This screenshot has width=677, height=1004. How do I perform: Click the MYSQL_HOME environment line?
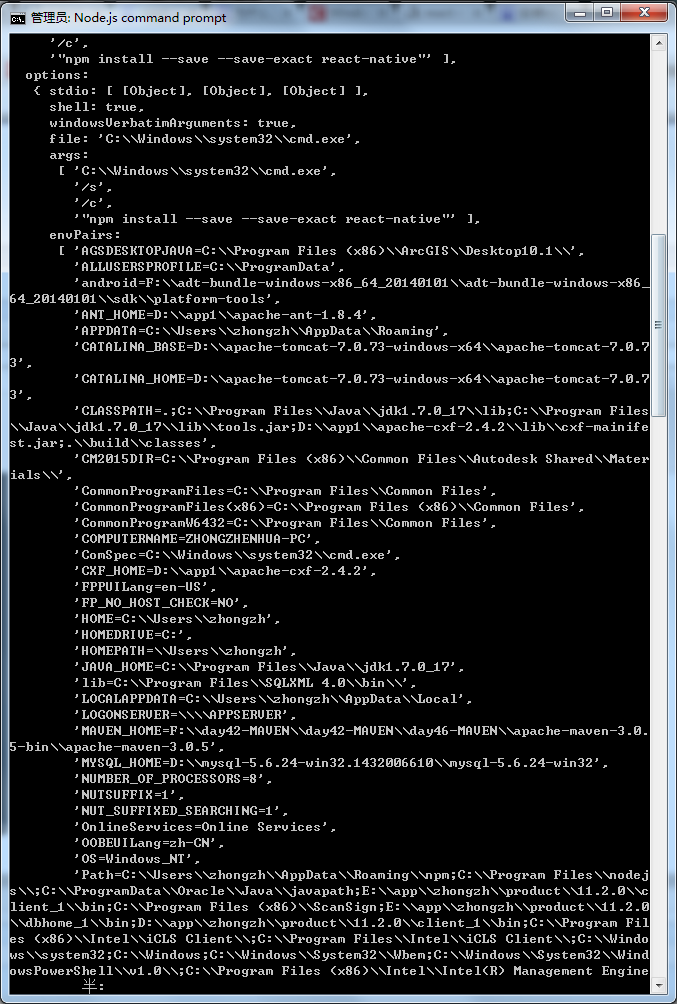[x=341, y=763]
